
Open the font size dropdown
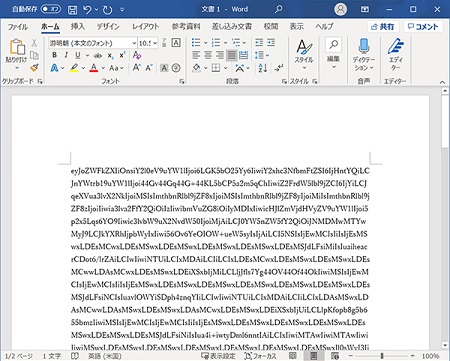pyautogui.click(x=155, y=43)
